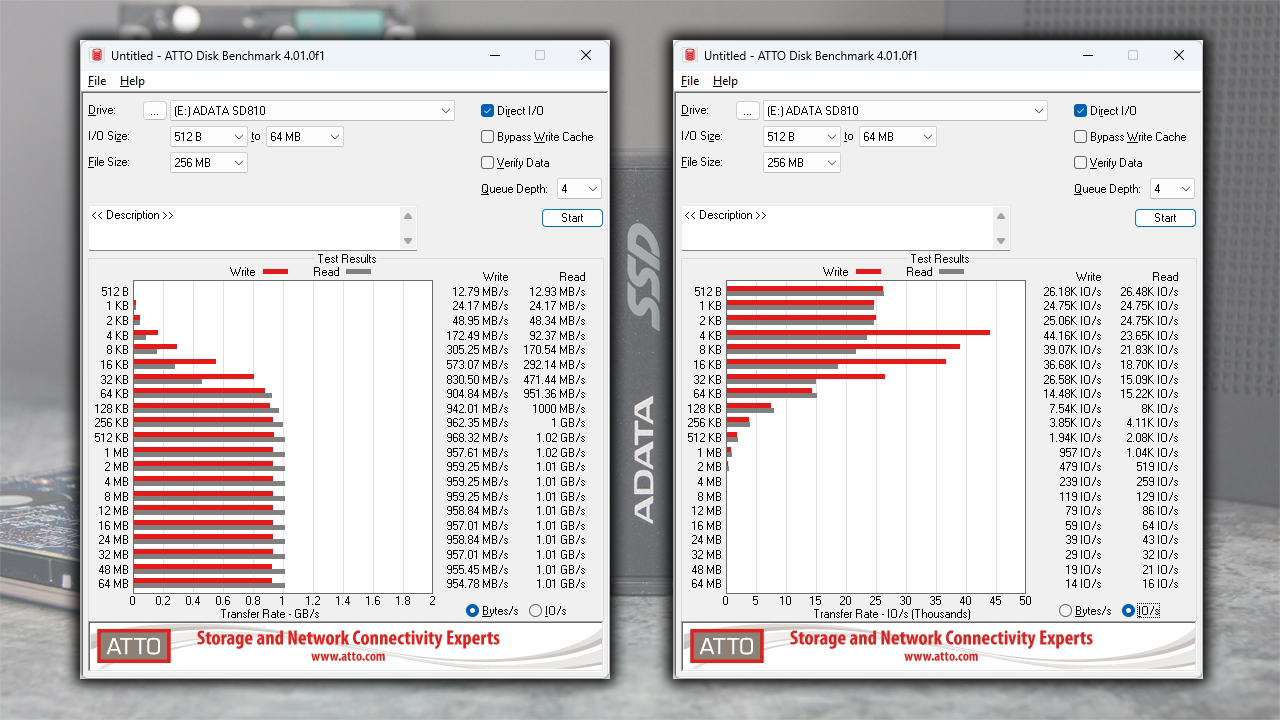
Task: Click the Description scroll-down arrow in the right window
Action: point(1001,241)
